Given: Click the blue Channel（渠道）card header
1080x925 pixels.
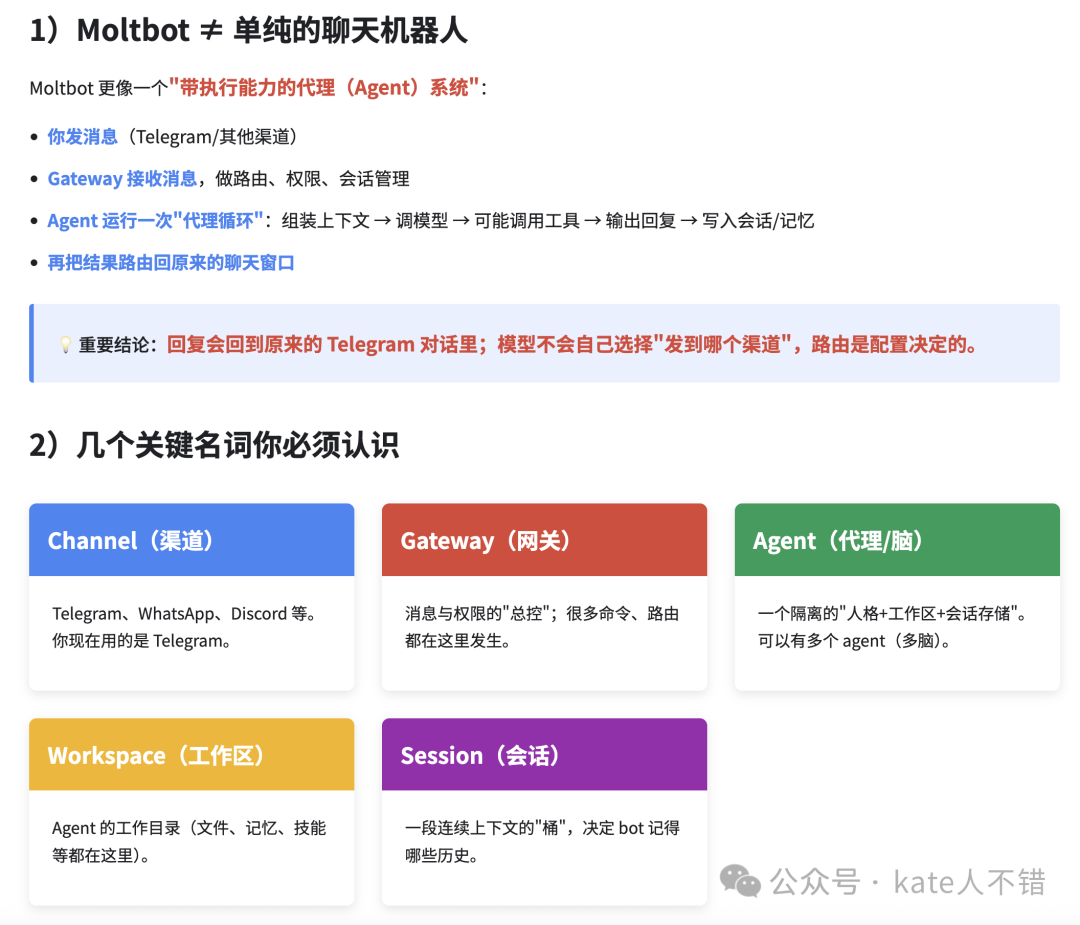Looking at the screenshot, I should point(191,541).
